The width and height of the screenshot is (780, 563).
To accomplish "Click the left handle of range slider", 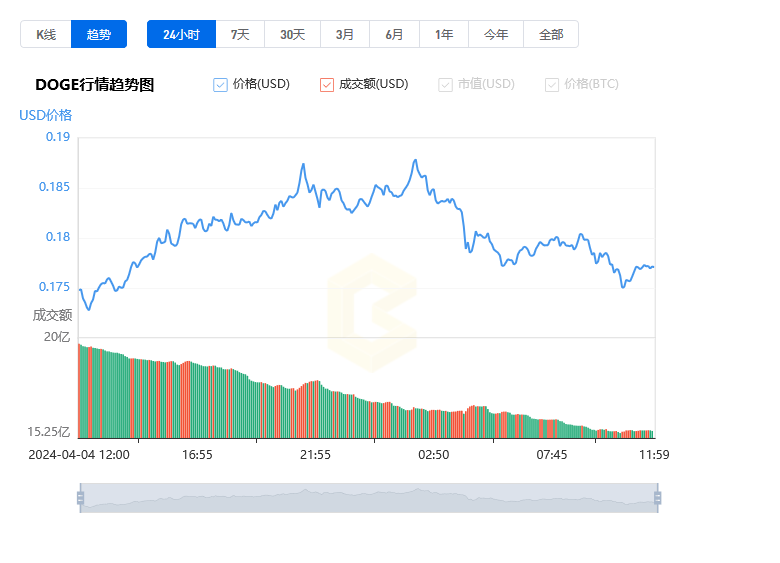I will (x=80, y=498).
